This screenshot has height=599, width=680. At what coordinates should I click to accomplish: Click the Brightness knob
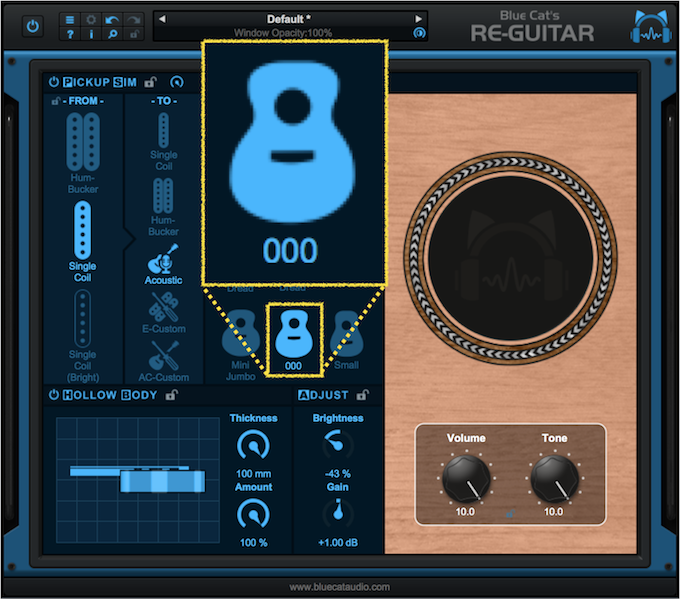(338, 445)
